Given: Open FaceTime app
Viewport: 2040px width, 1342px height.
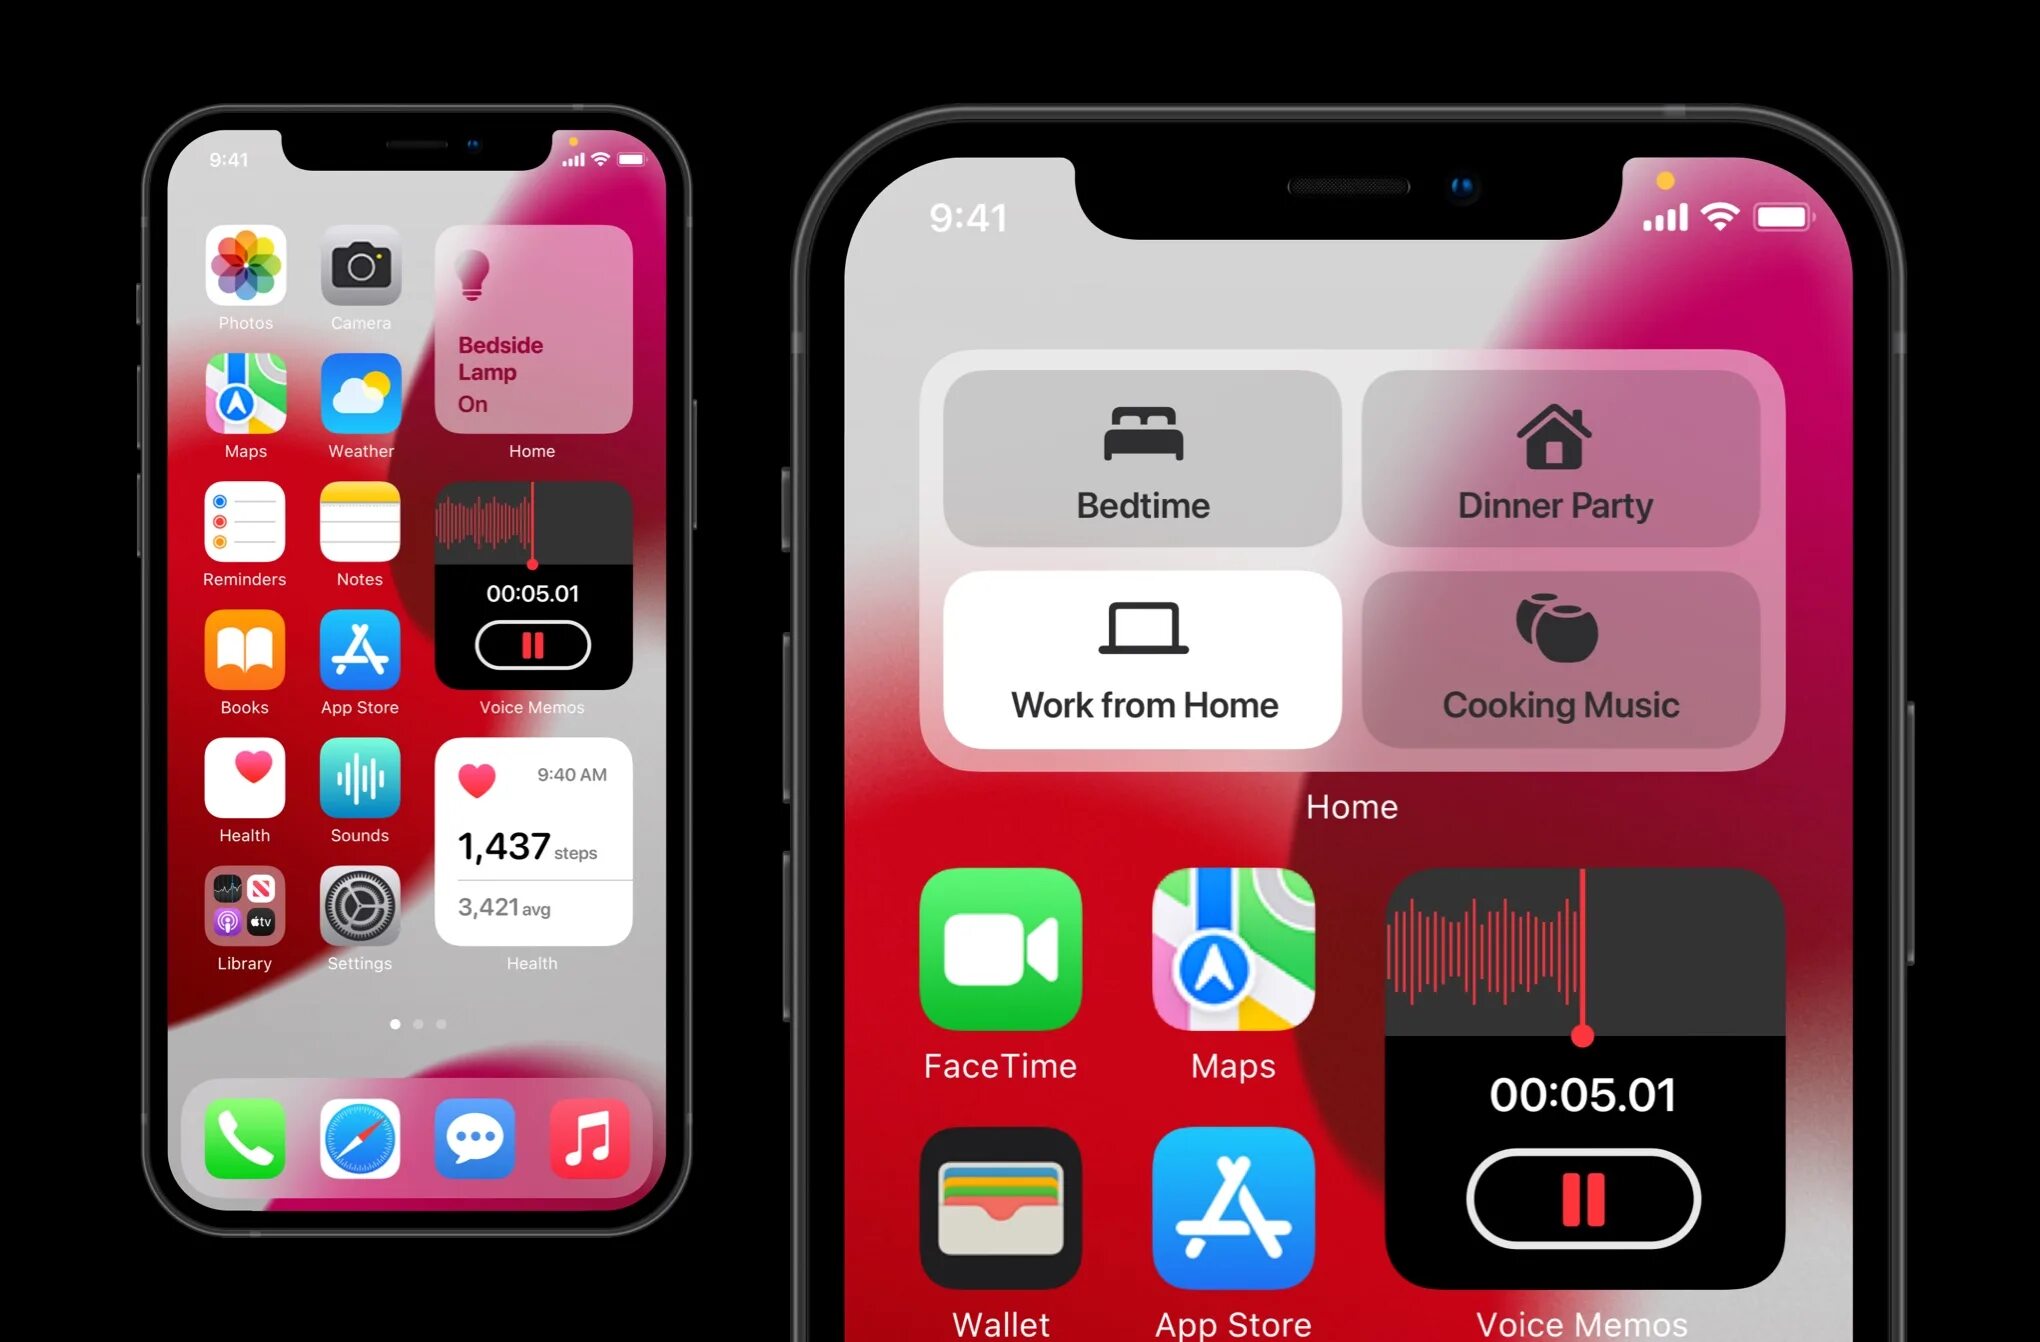Looking at the screenshot, I should point(1001,953).
